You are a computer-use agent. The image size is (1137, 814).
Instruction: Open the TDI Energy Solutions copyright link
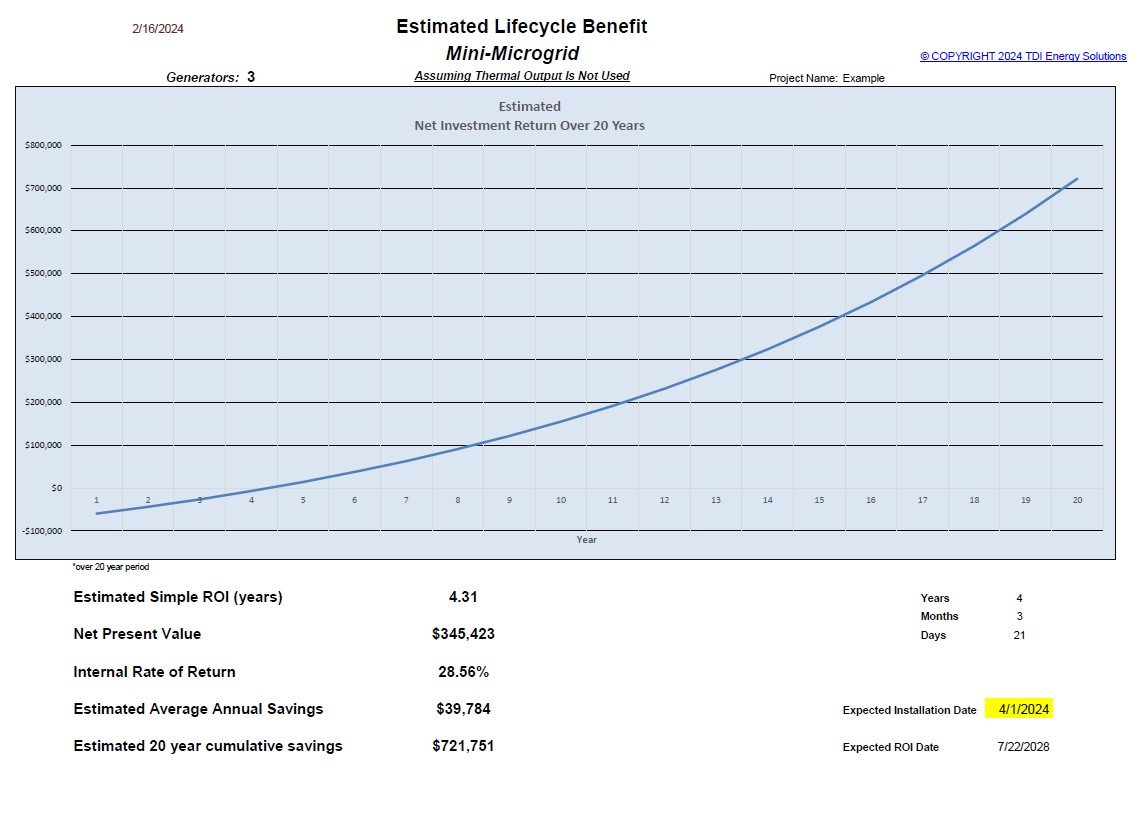[1022, 56]
